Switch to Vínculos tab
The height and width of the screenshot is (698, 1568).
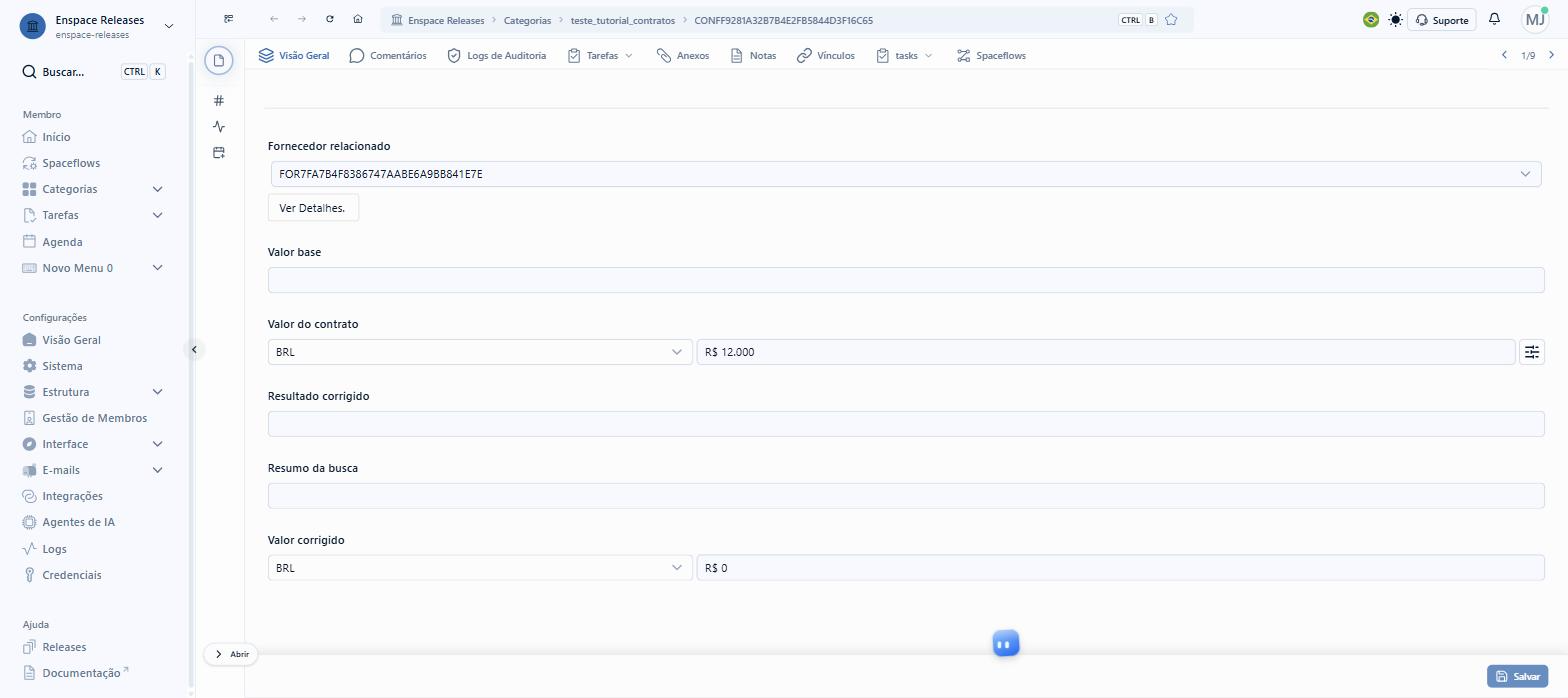click(x=826, y=56)
